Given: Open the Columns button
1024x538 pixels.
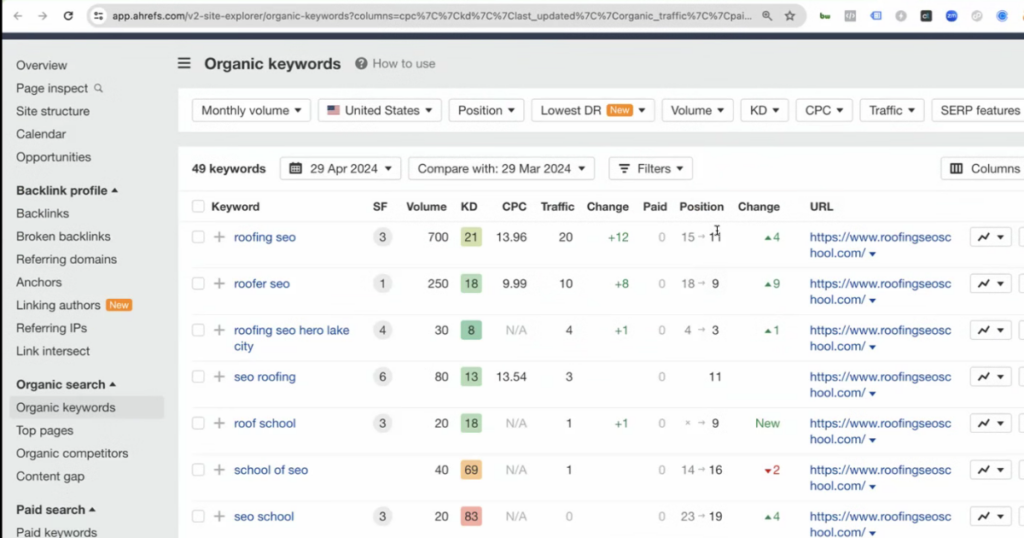Looking at the screenshot, I should tap(984, 168).
